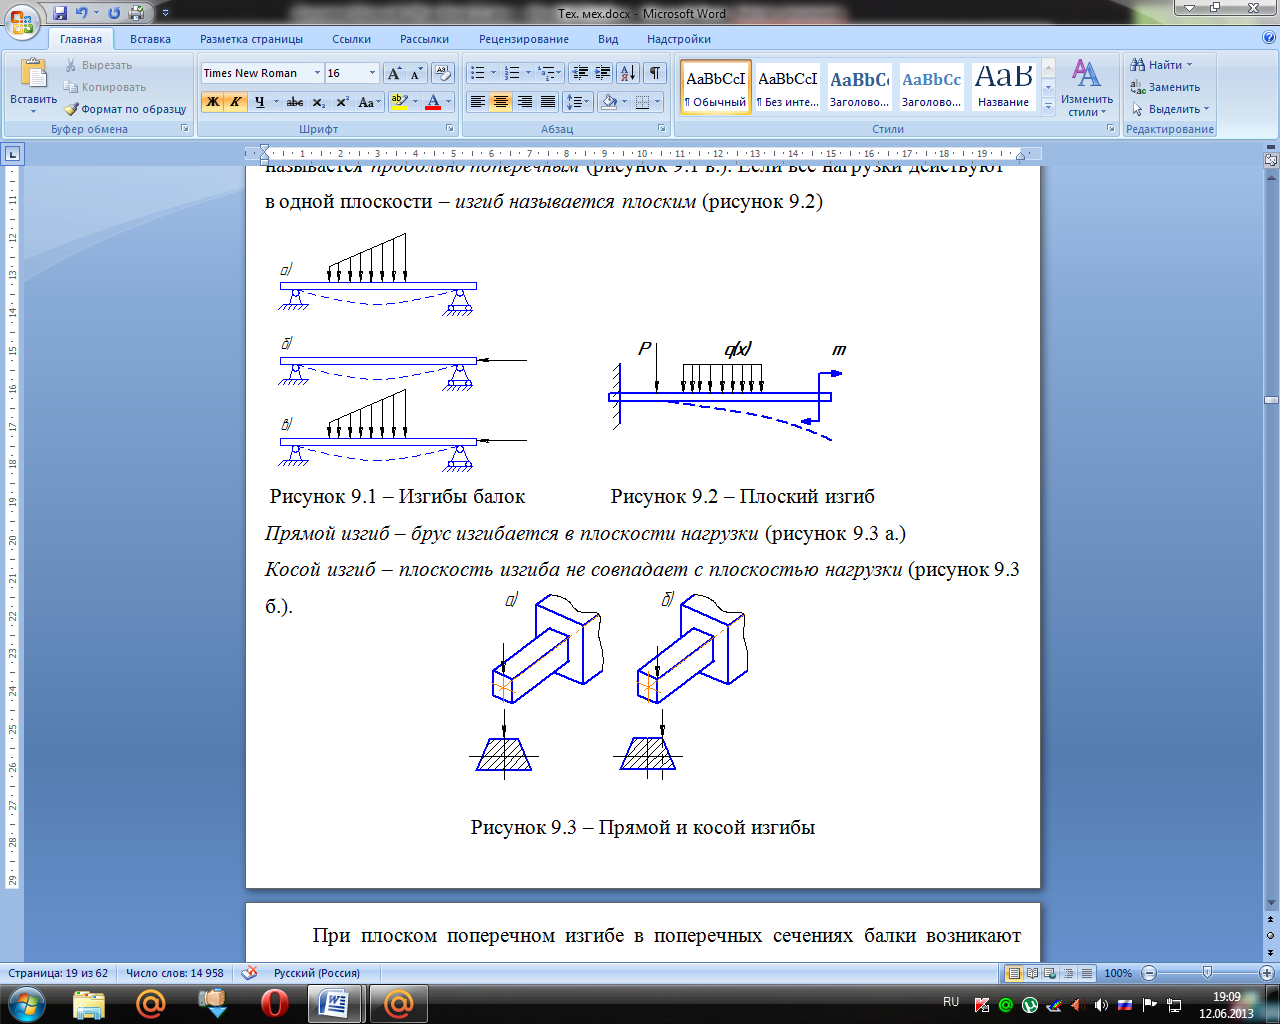The height and width of the screenshot is (1024, 1280).
Task: Apply the Без интервала style
Action: tap(788, 87)
